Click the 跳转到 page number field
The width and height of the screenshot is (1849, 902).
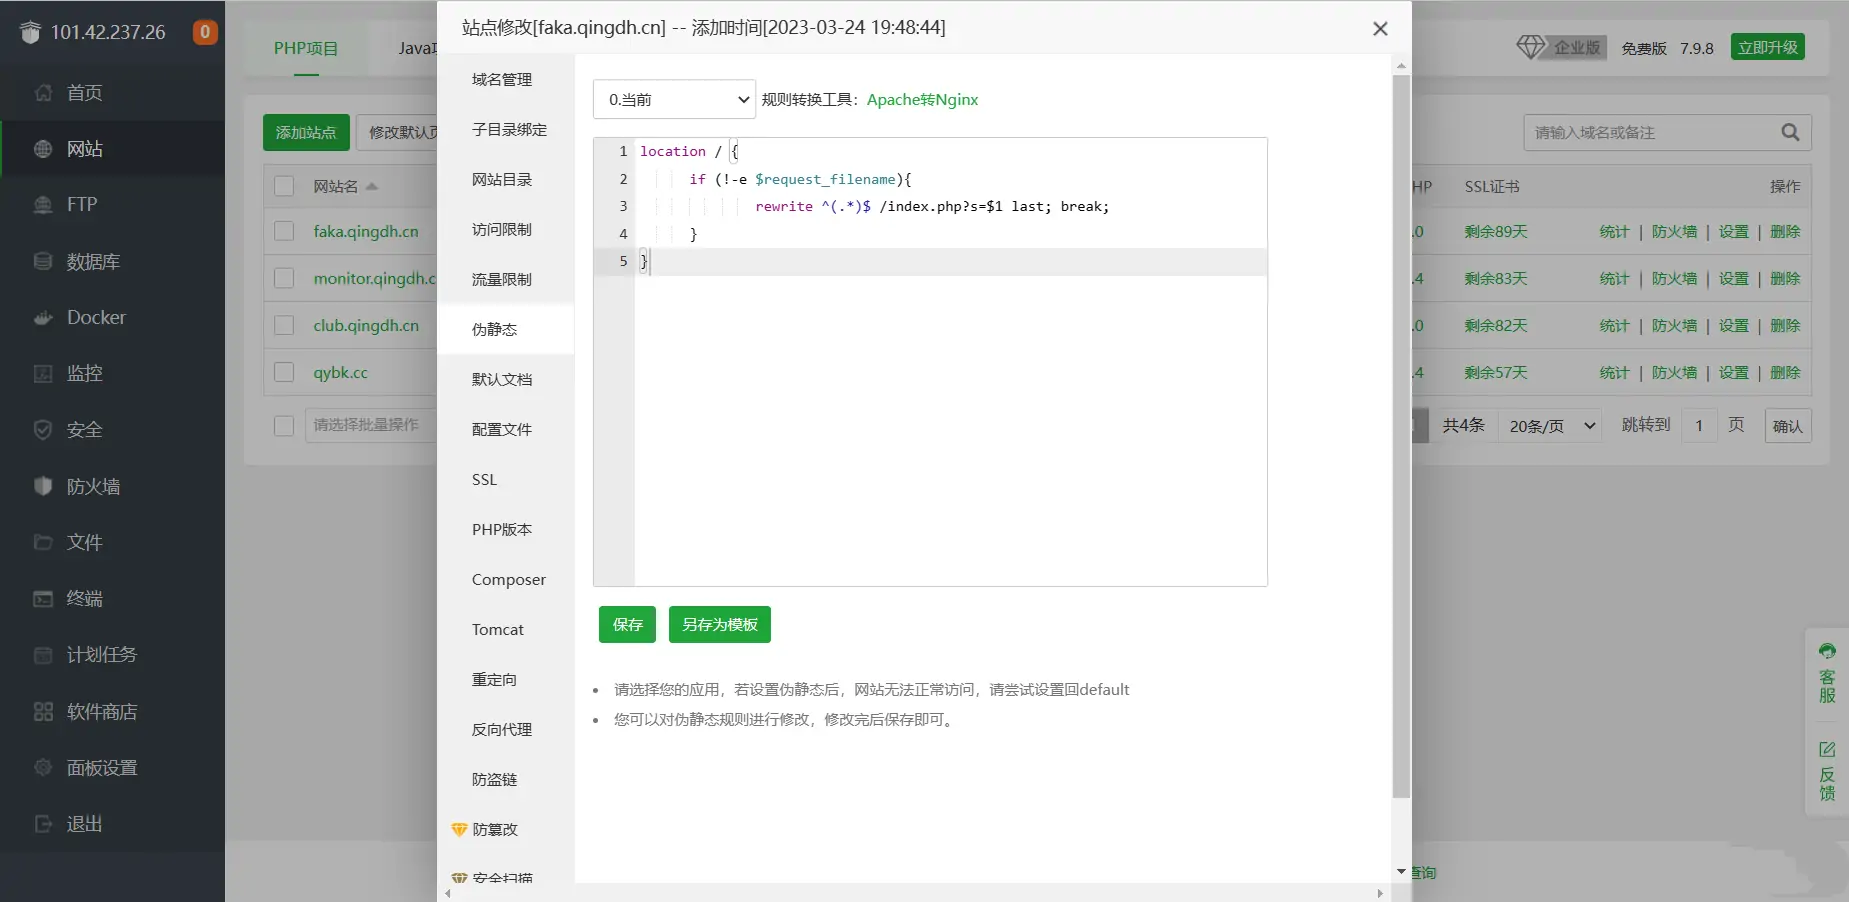click(x=1699, y=426)
